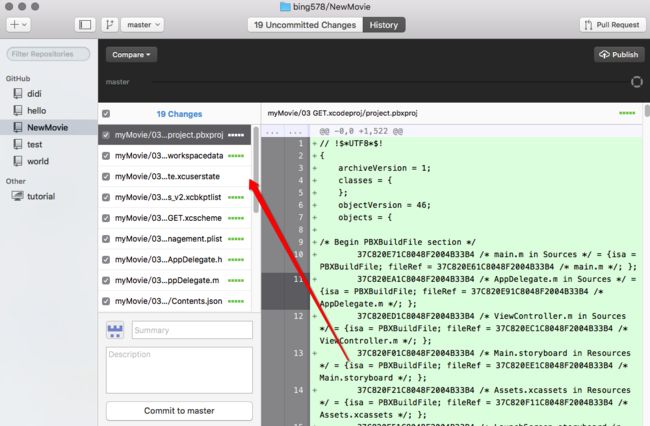
Task: Click the bing578/NewMovie window title folder icon
Action: coord(285,6)
